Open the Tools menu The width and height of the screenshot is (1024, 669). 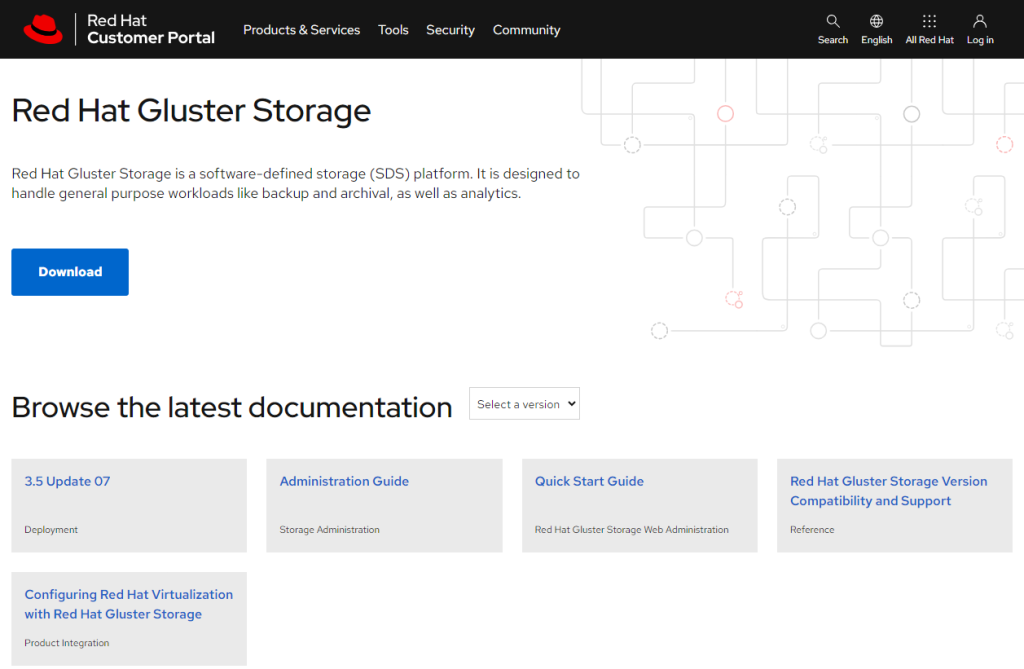(x=393, y=30)
